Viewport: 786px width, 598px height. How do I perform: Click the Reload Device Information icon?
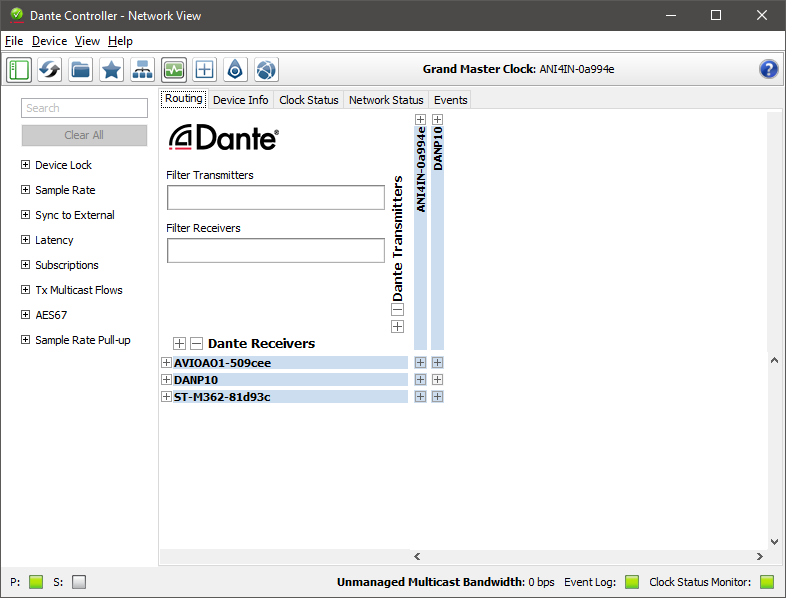50,69
